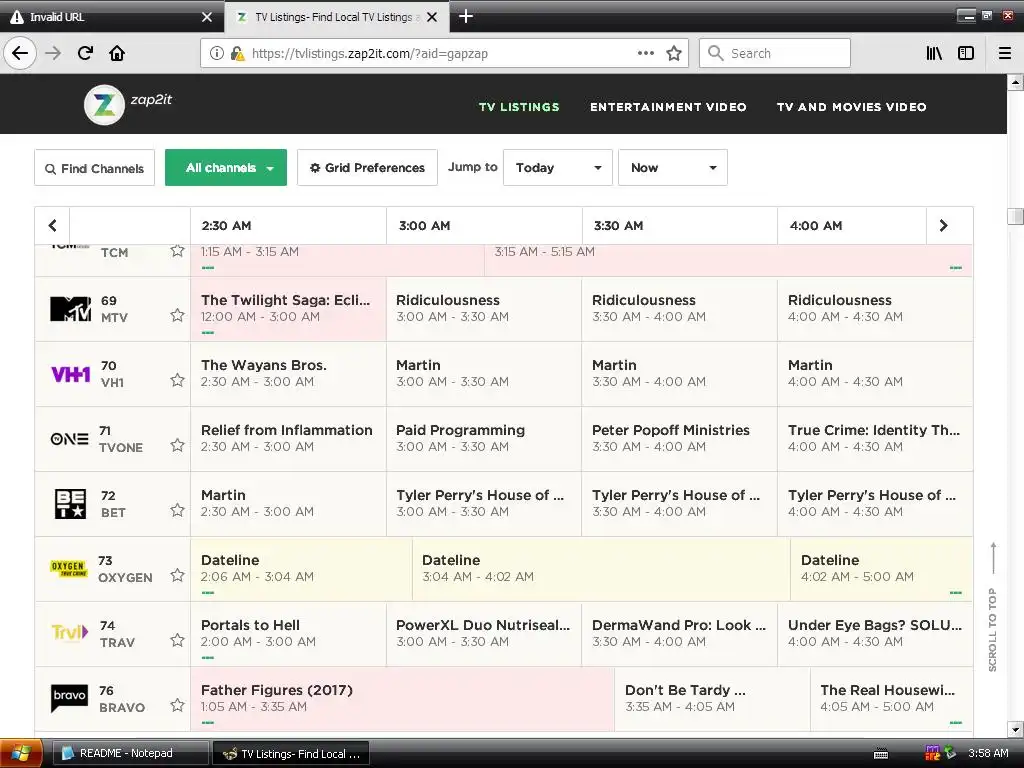Bookmark this page with the star icon
1024x768 pixels.
(x=674, y=53)
